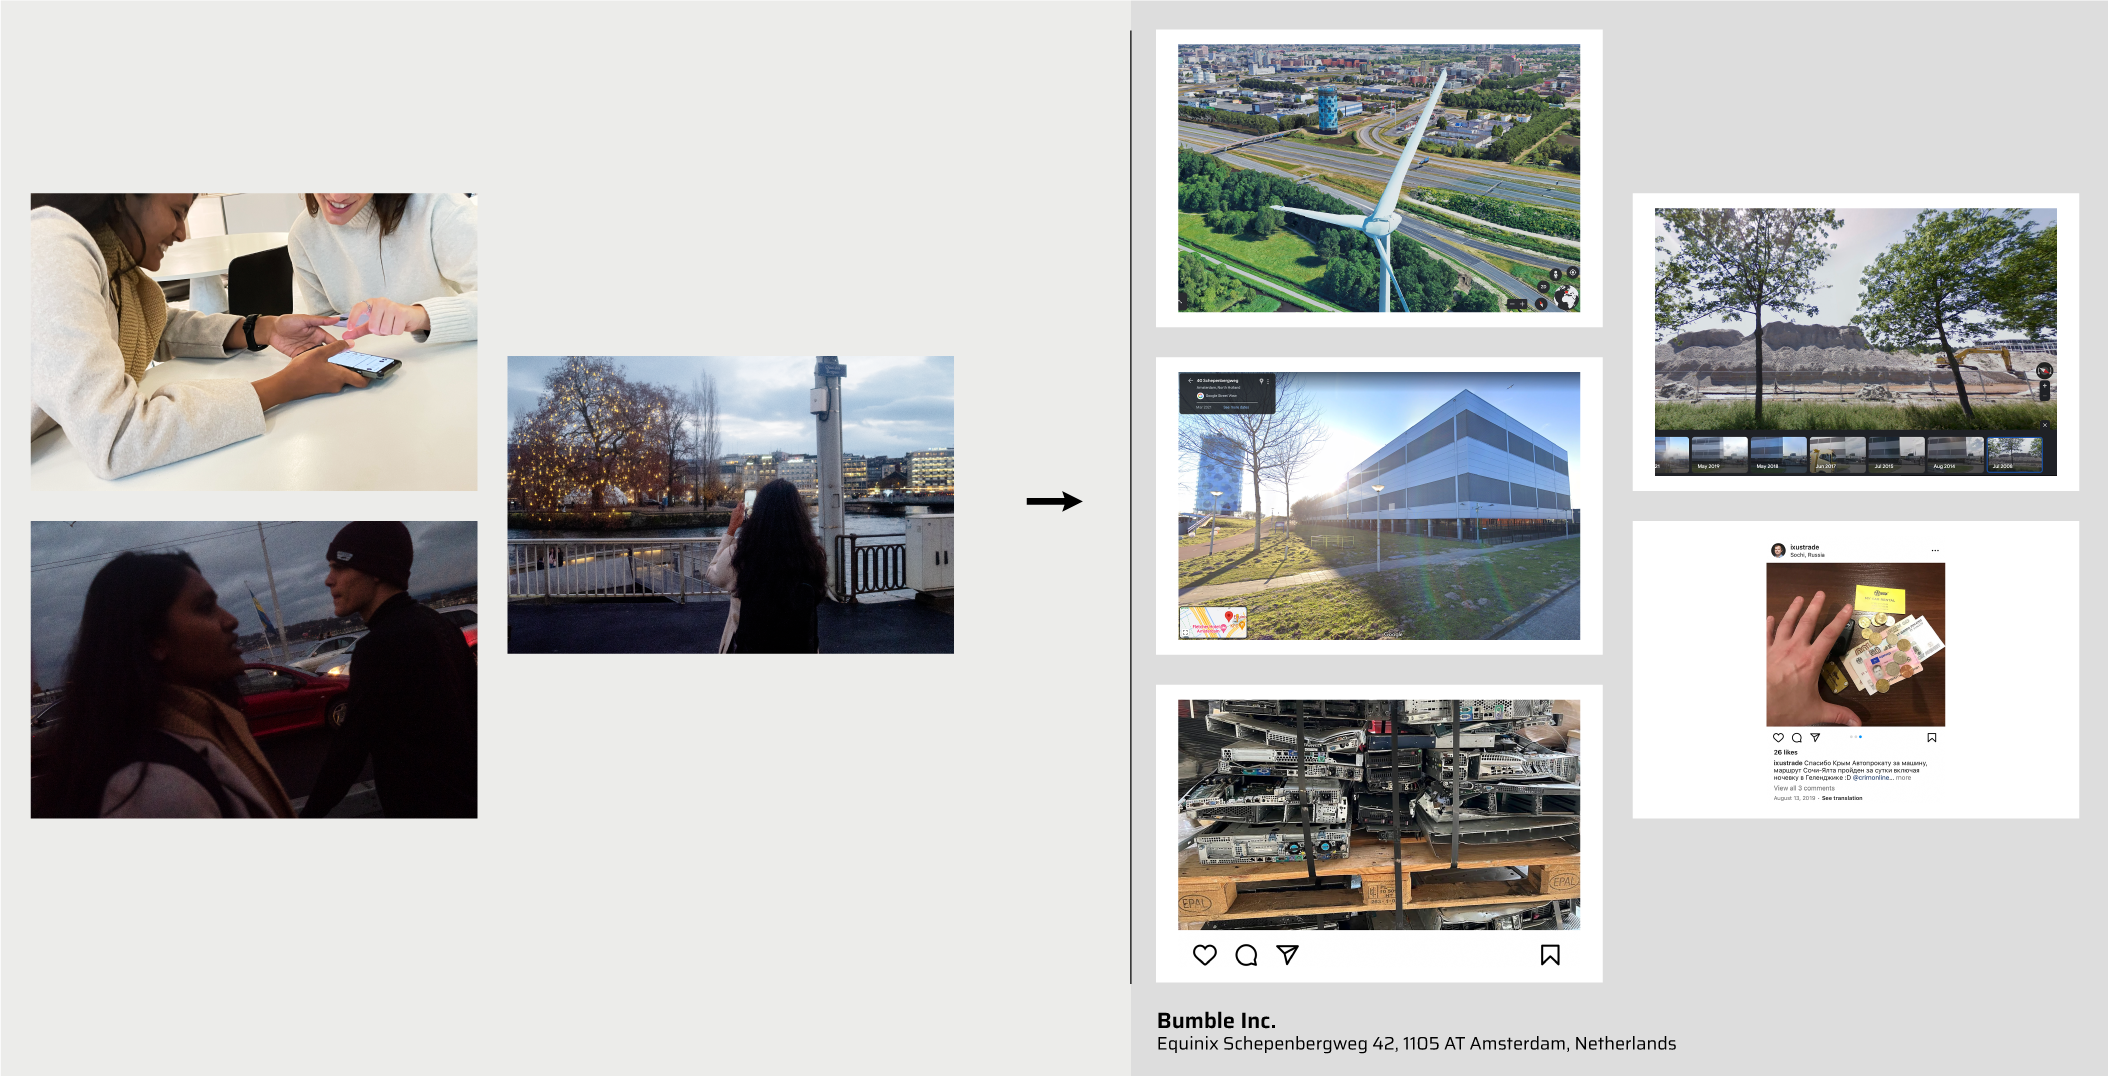The width and height of the screenshot is (2108, 1076).
Task: Choose the Aug 2014 timeline thumbnail
Action: coord(1955,454)
